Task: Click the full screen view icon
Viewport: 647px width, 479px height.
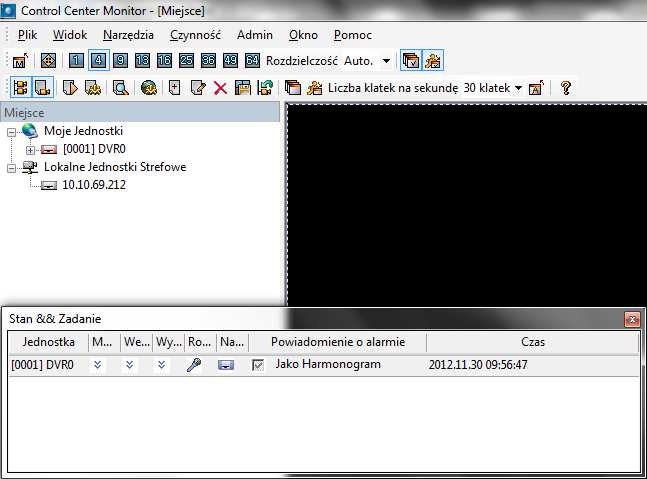Action: point(49,61)
